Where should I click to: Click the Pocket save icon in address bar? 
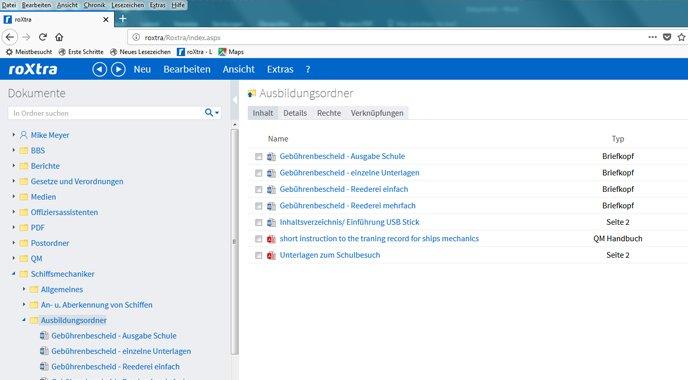click(667, 37)
